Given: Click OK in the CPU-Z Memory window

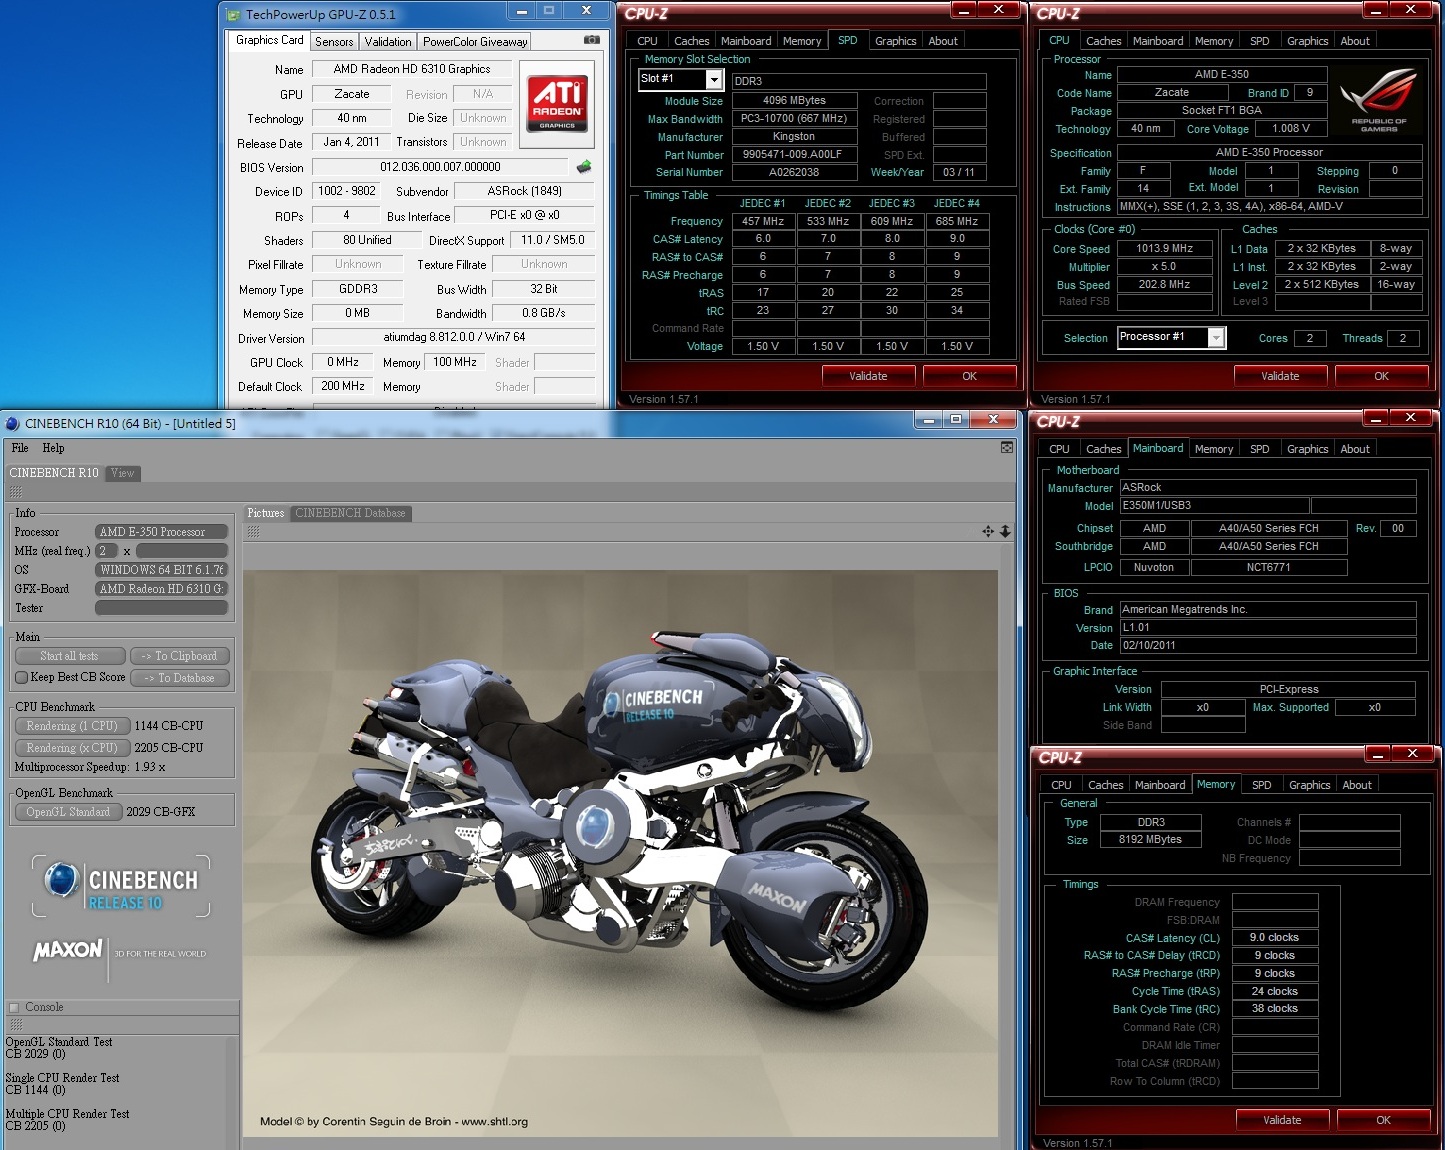Looking at the screenshot, I should click(1383, 1120).
